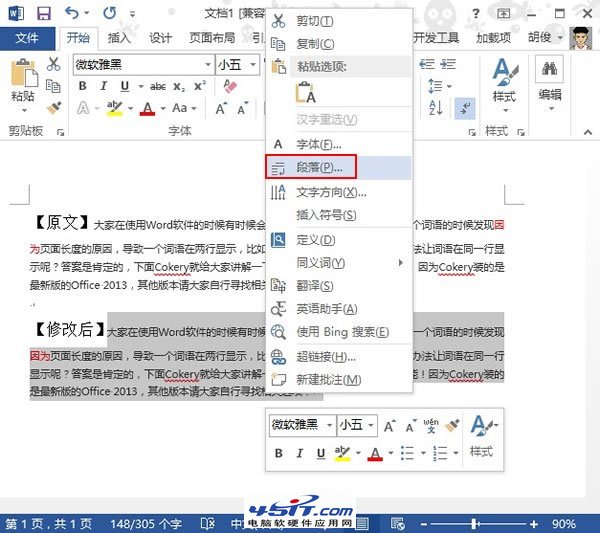The width and height of the screenshot is (600, 533).
Task: Switch to the 设计 ribbon tab
Action: [x=160, y=38]
